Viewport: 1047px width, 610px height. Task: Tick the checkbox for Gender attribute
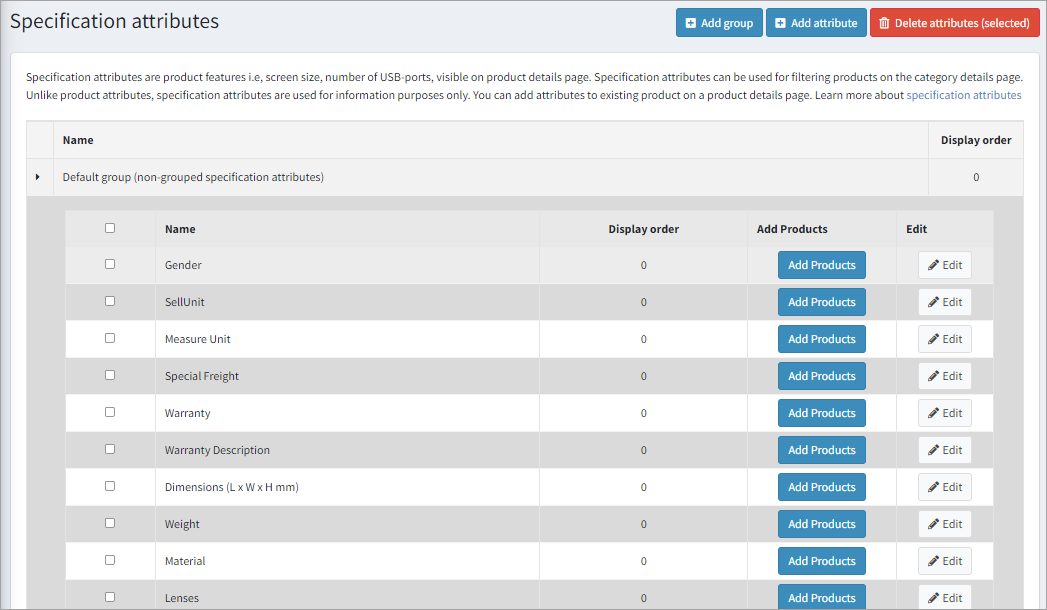tap(110, 264)
